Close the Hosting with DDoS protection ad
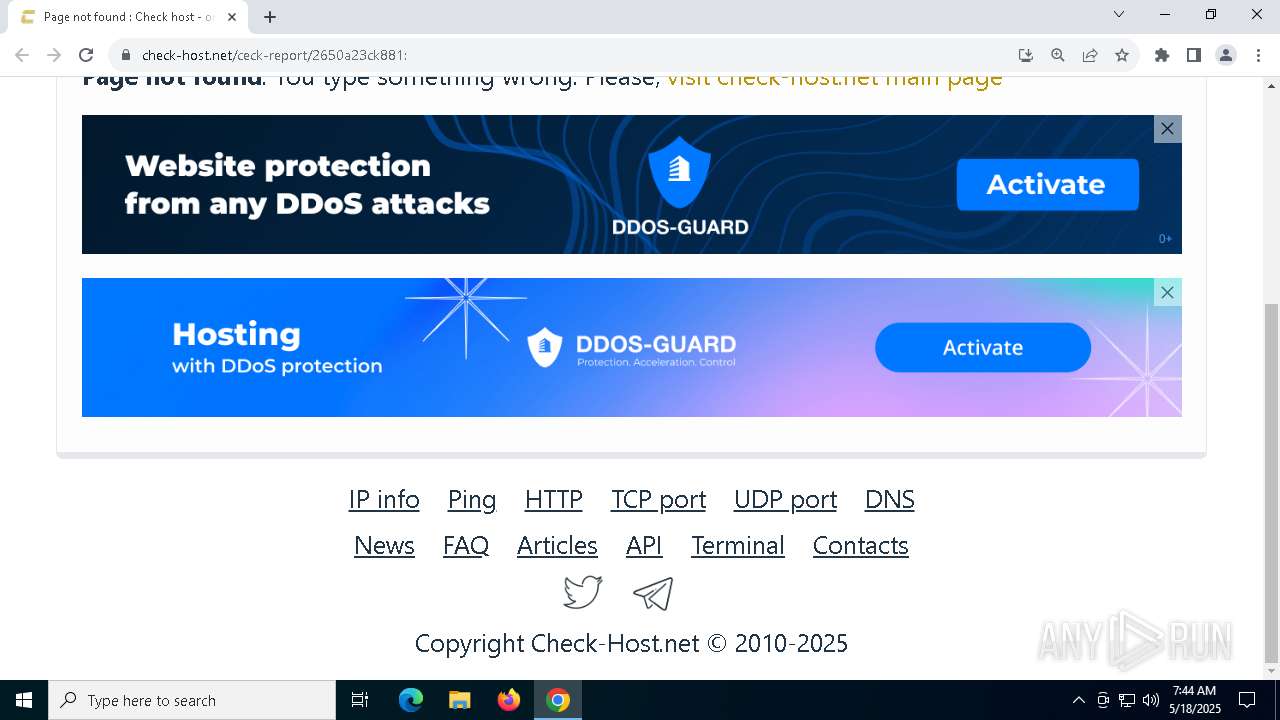 (1167, 292)
